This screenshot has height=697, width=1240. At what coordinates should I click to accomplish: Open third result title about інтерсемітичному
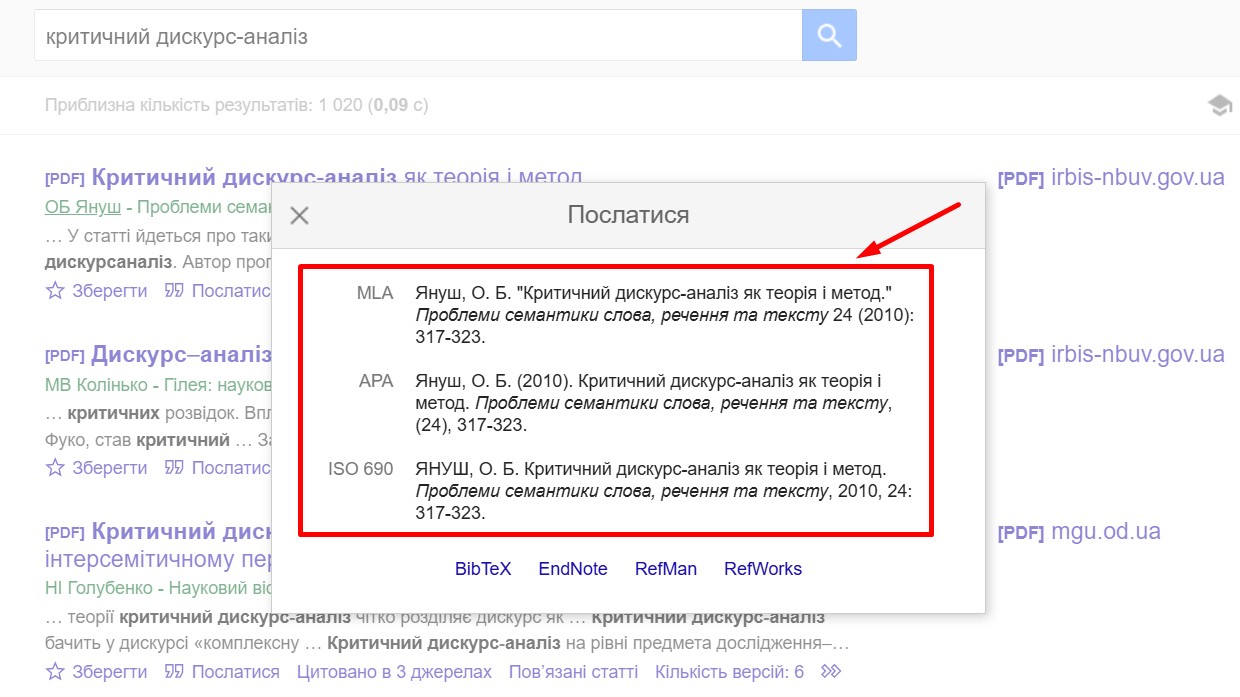pyautogui.click(x=158, y=545)
